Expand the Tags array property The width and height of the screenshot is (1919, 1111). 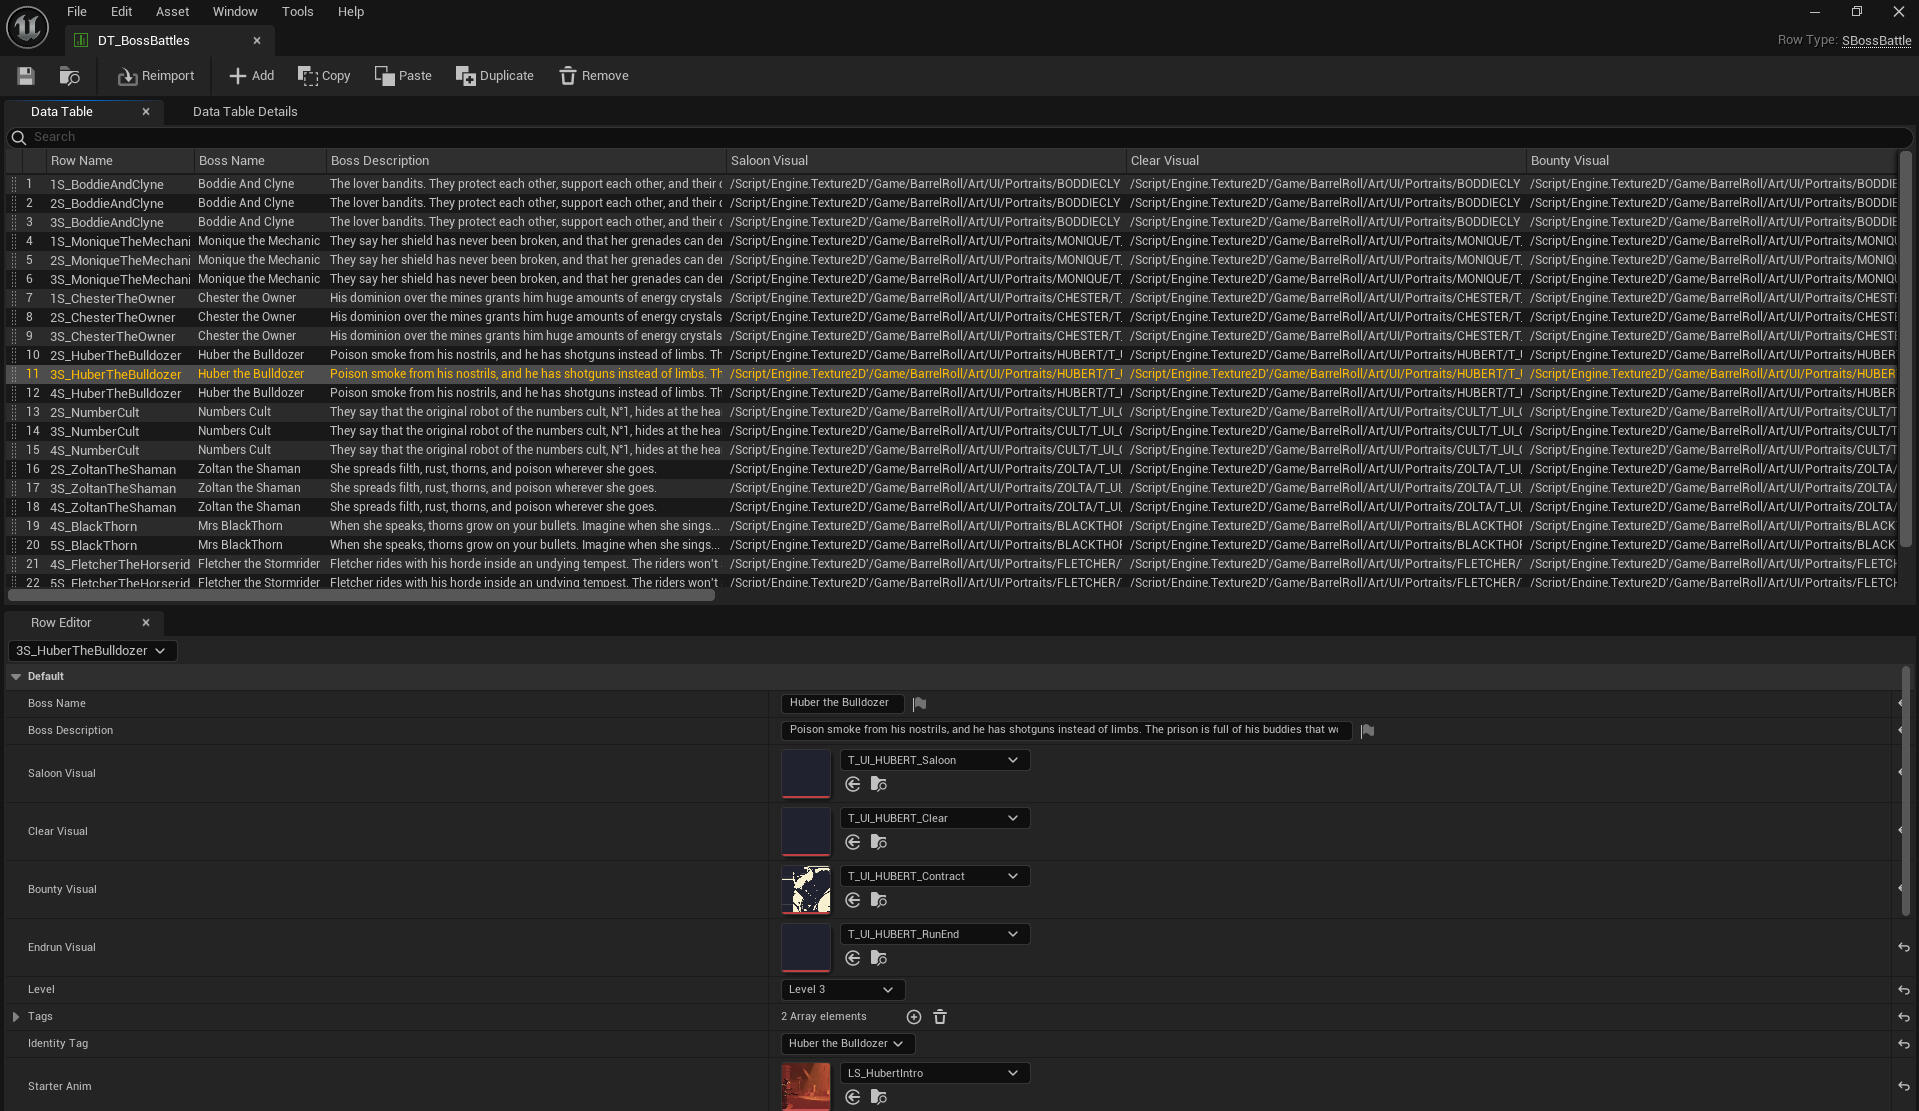pos(16,1017)
